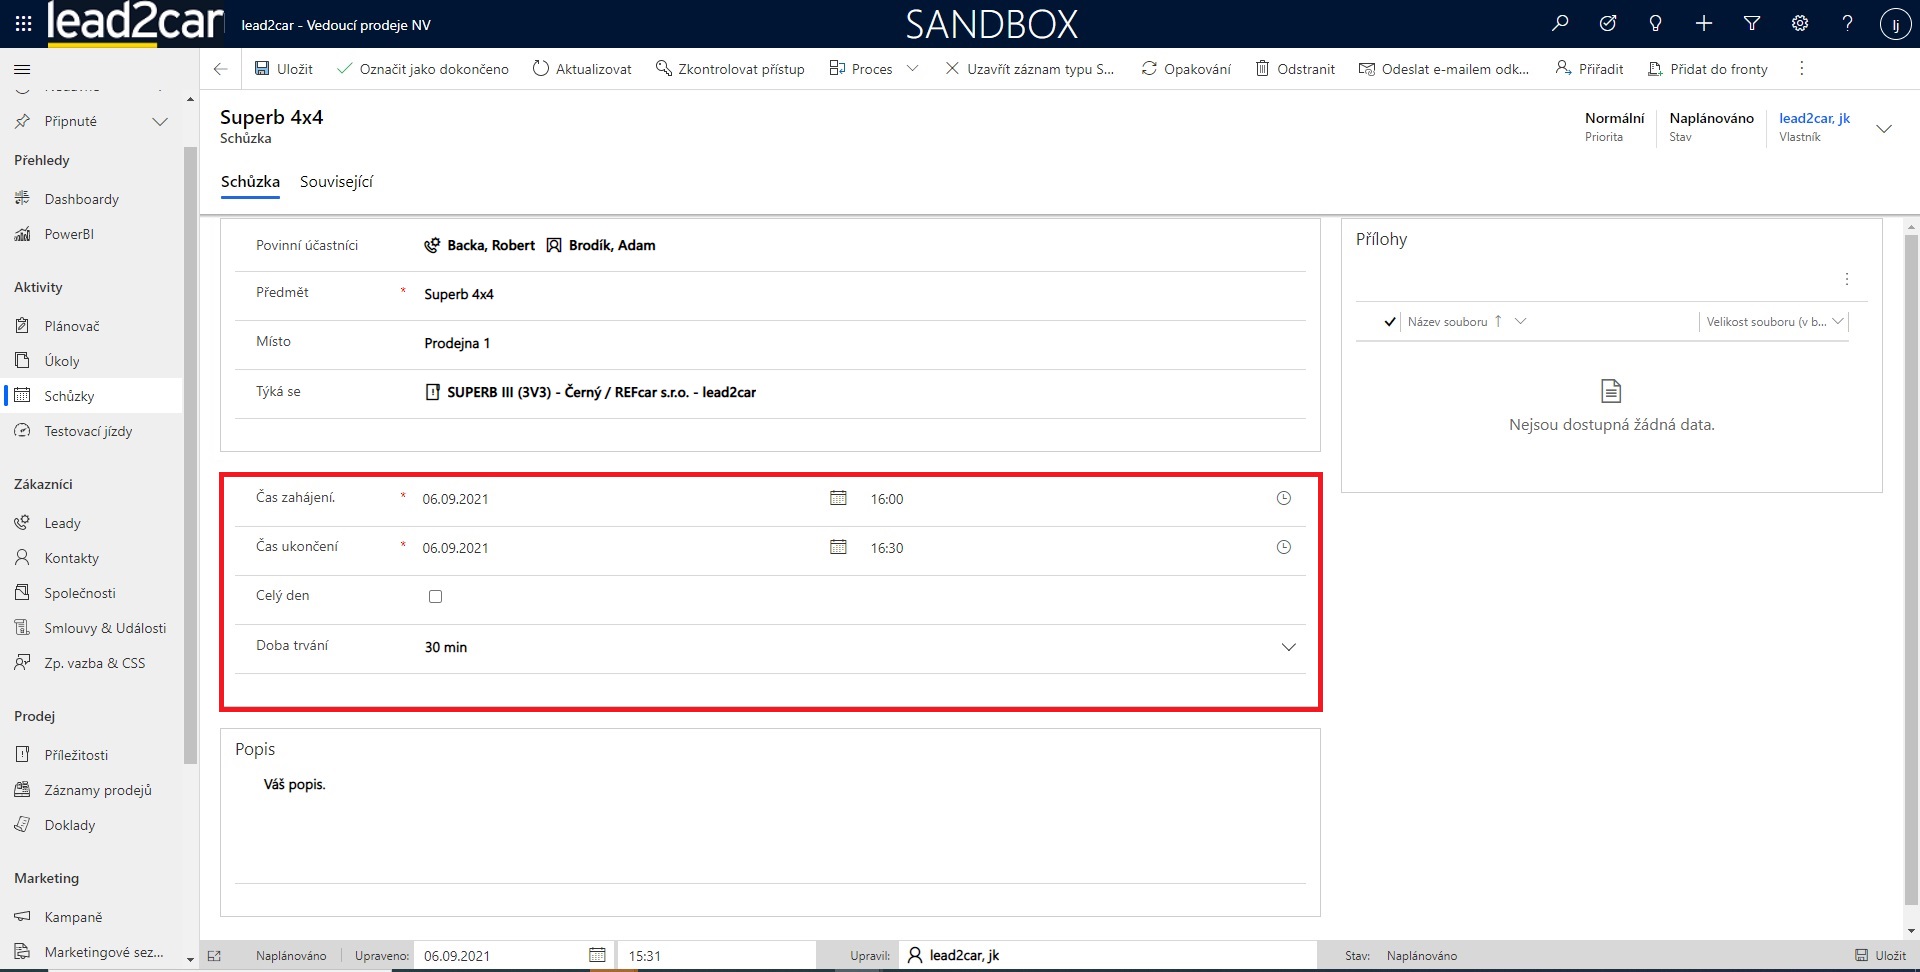Click the search magnifier icon in header
Viewport: 1920px width, 972px height.
(1560, 24)
